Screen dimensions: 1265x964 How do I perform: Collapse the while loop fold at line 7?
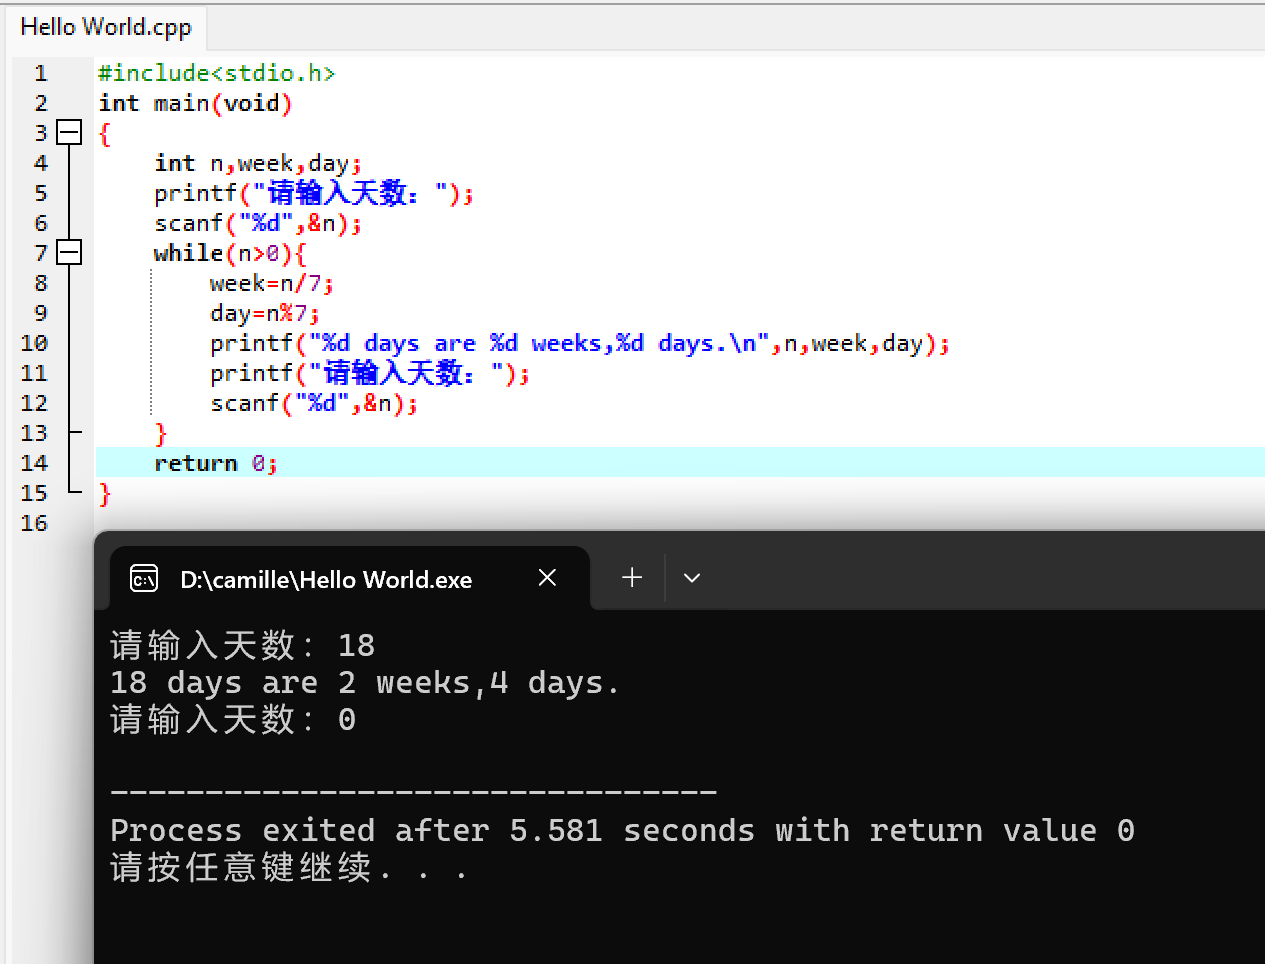pos(69,252)
